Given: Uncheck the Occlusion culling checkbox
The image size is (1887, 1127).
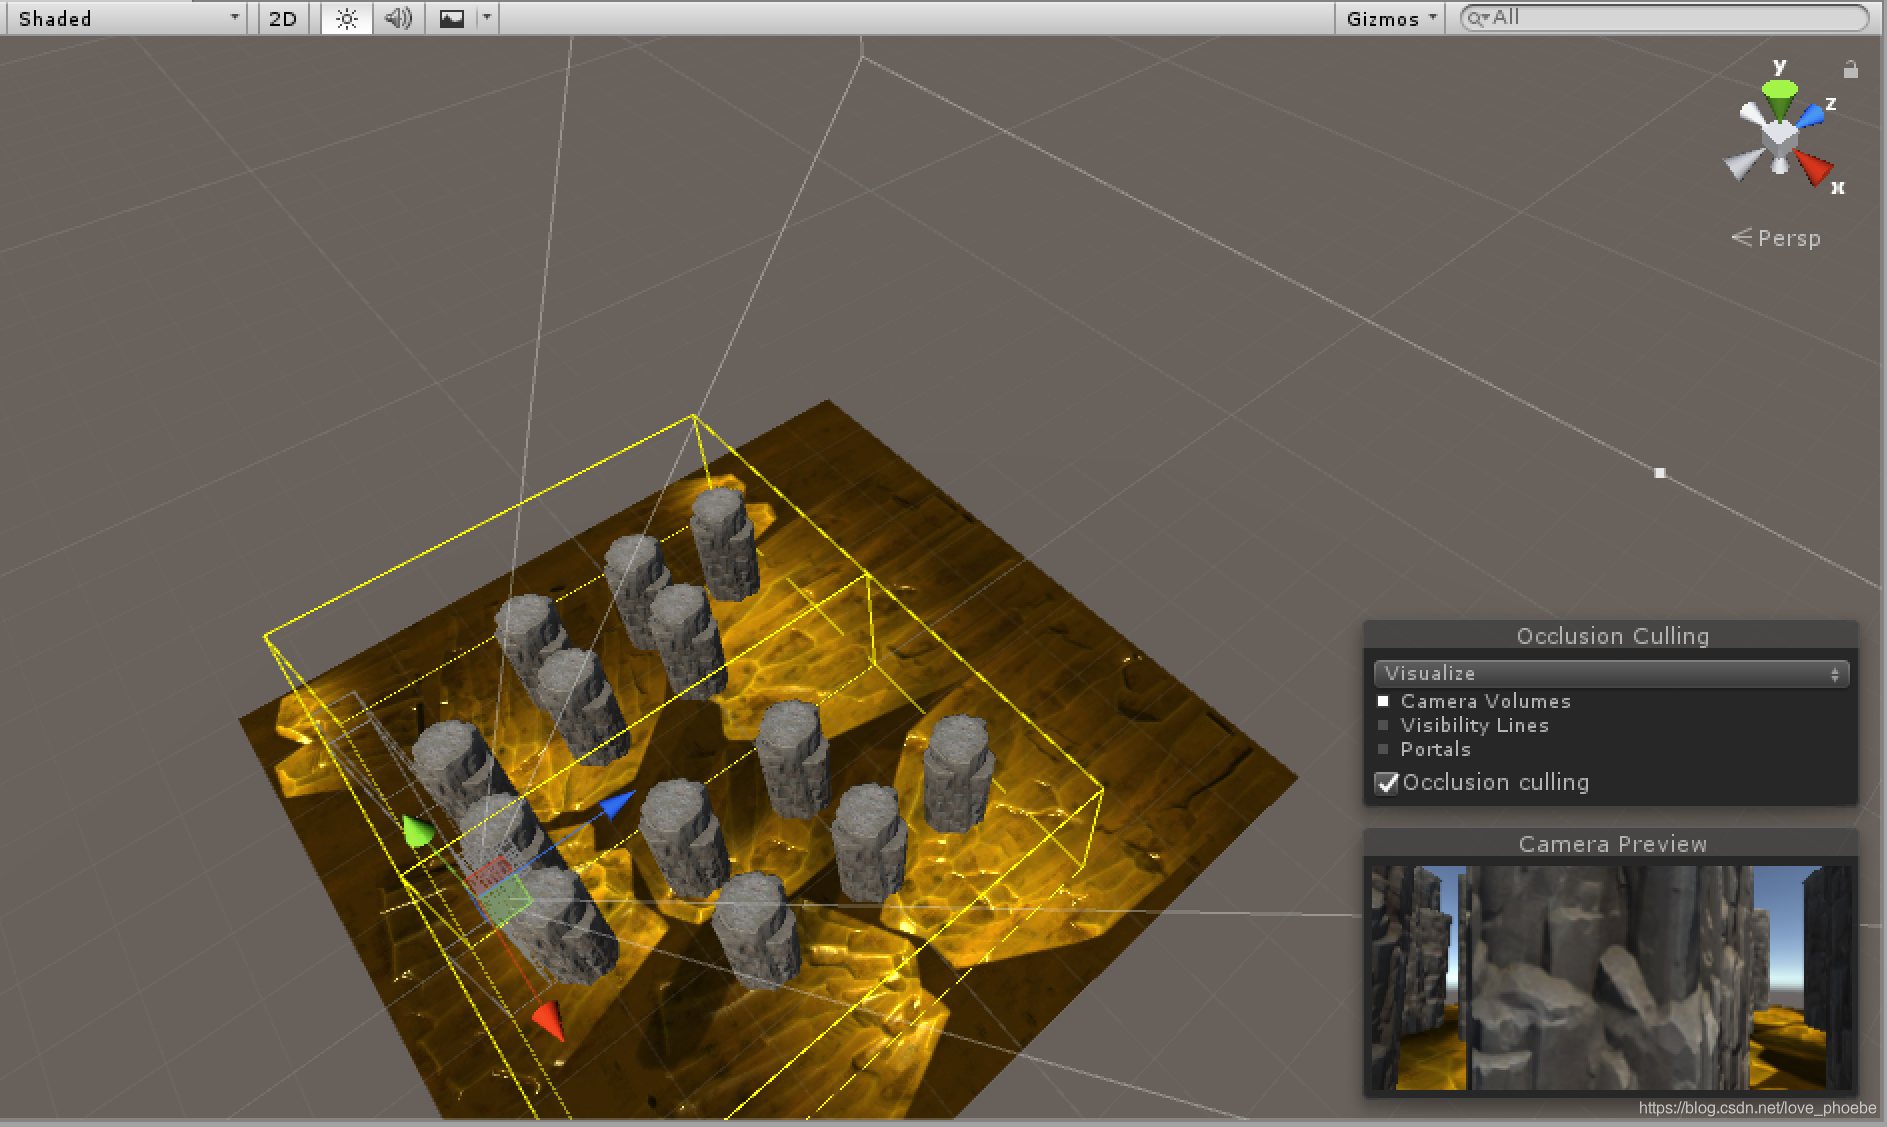Looking at the screenshot, I should 1386,784.
